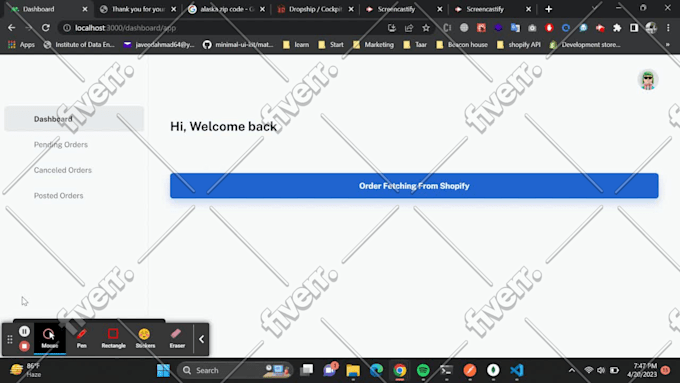This screenshot has height=383, width=680.
Task: Open a new browser tab
Action: point(549,9)
